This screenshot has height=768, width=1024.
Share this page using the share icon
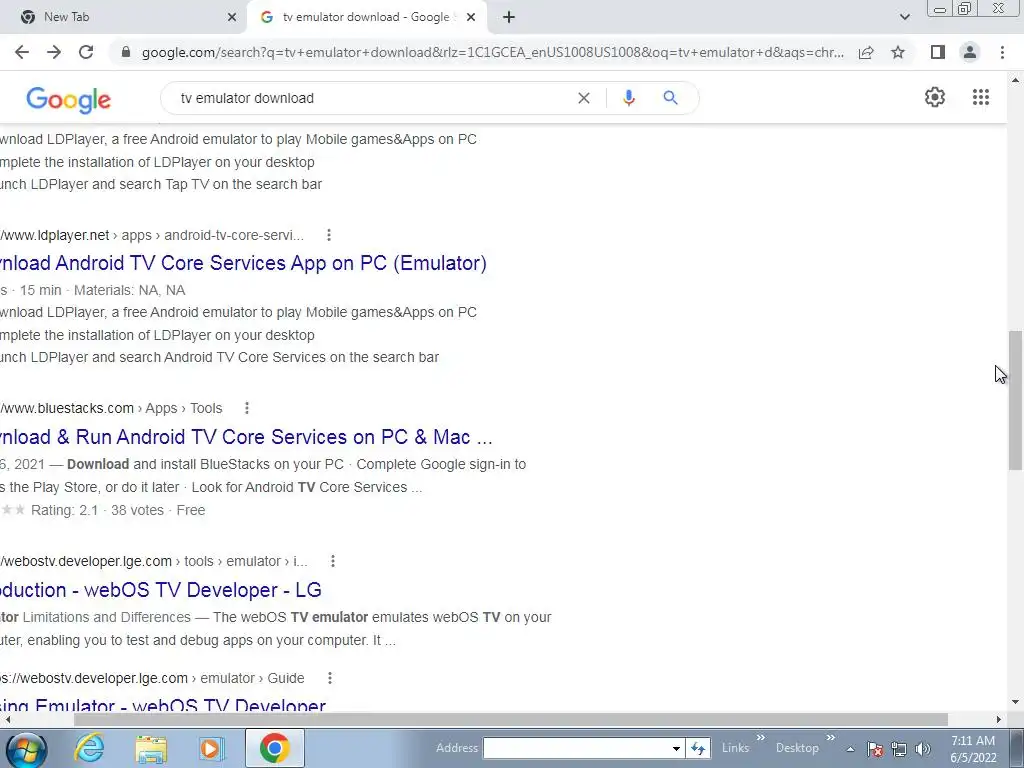(x=866, y=52)
